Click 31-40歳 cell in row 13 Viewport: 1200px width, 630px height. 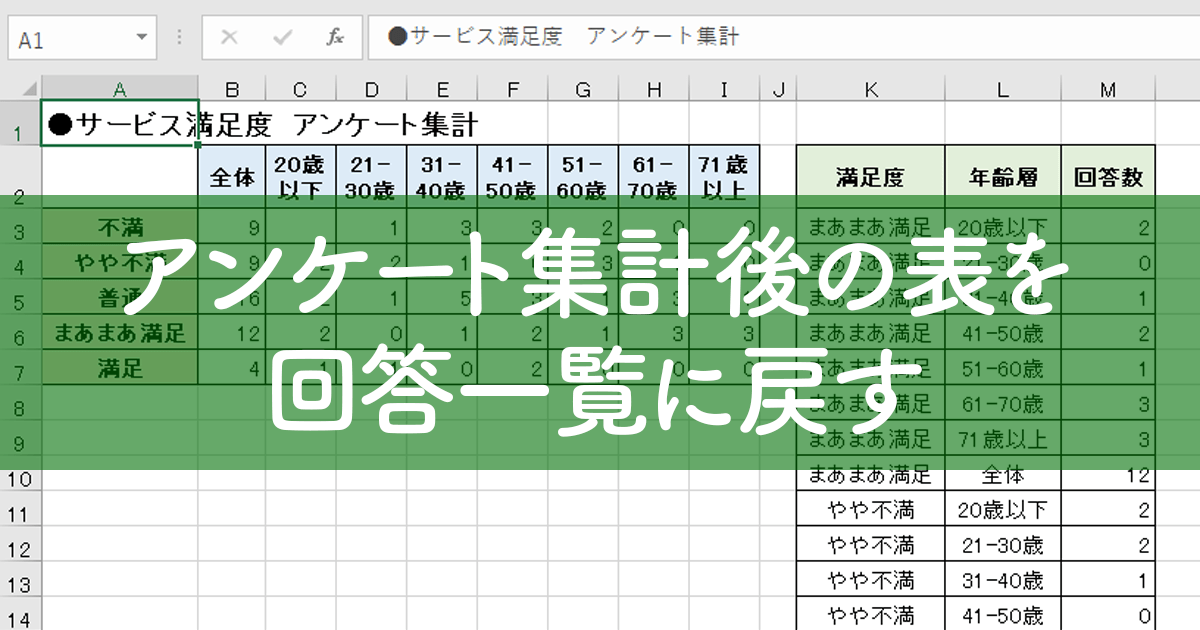point(1003,580)
